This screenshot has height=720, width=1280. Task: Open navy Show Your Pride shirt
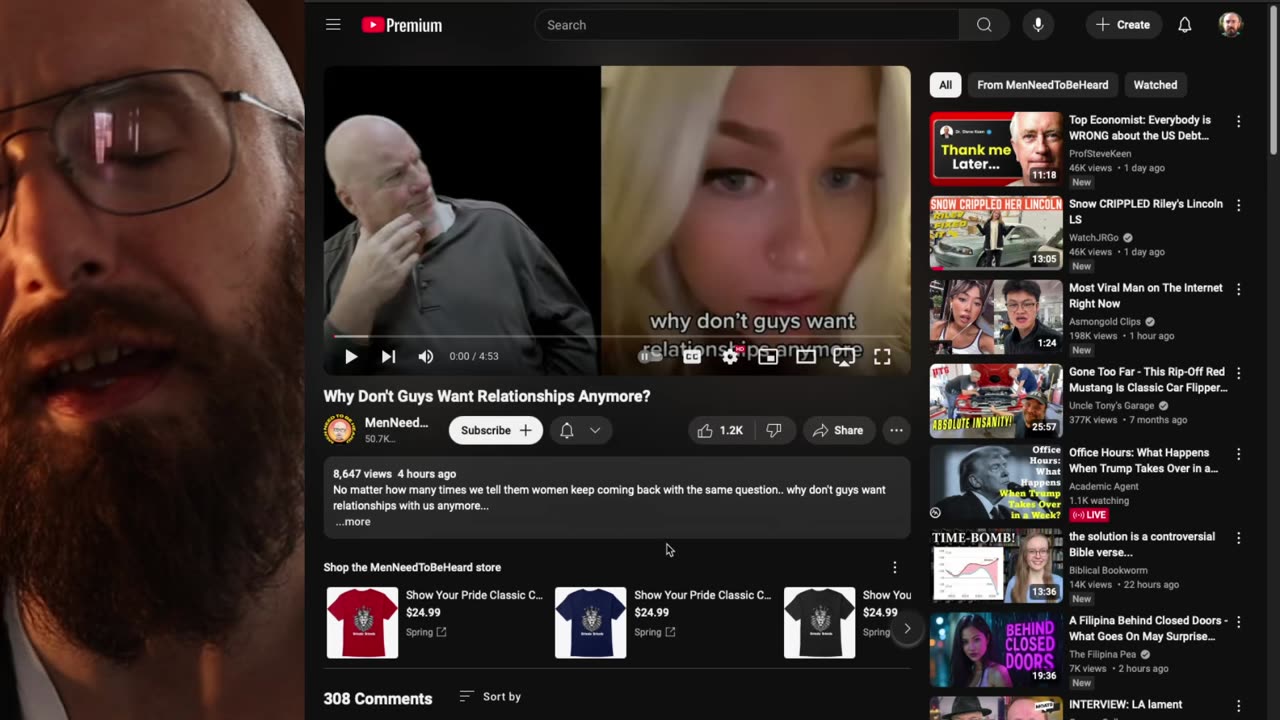pyautogui.click(x=591, y=623)
